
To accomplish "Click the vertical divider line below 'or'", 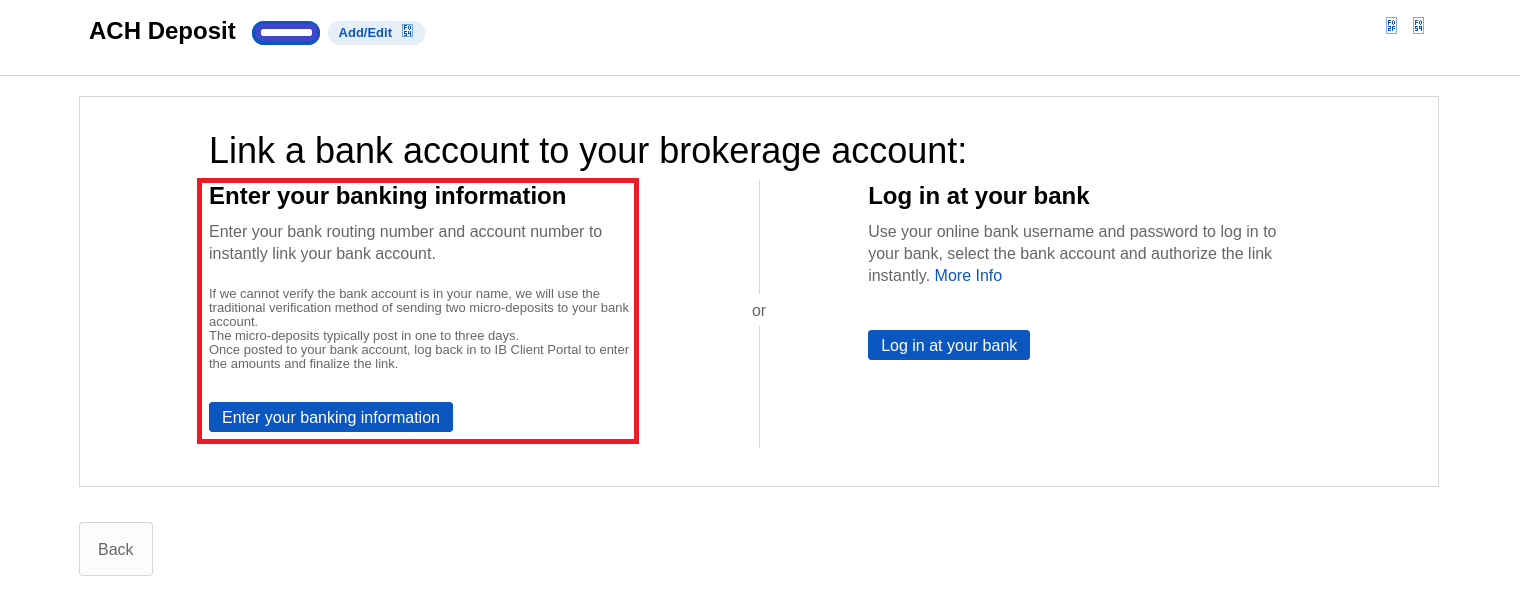I will (759, 387).
